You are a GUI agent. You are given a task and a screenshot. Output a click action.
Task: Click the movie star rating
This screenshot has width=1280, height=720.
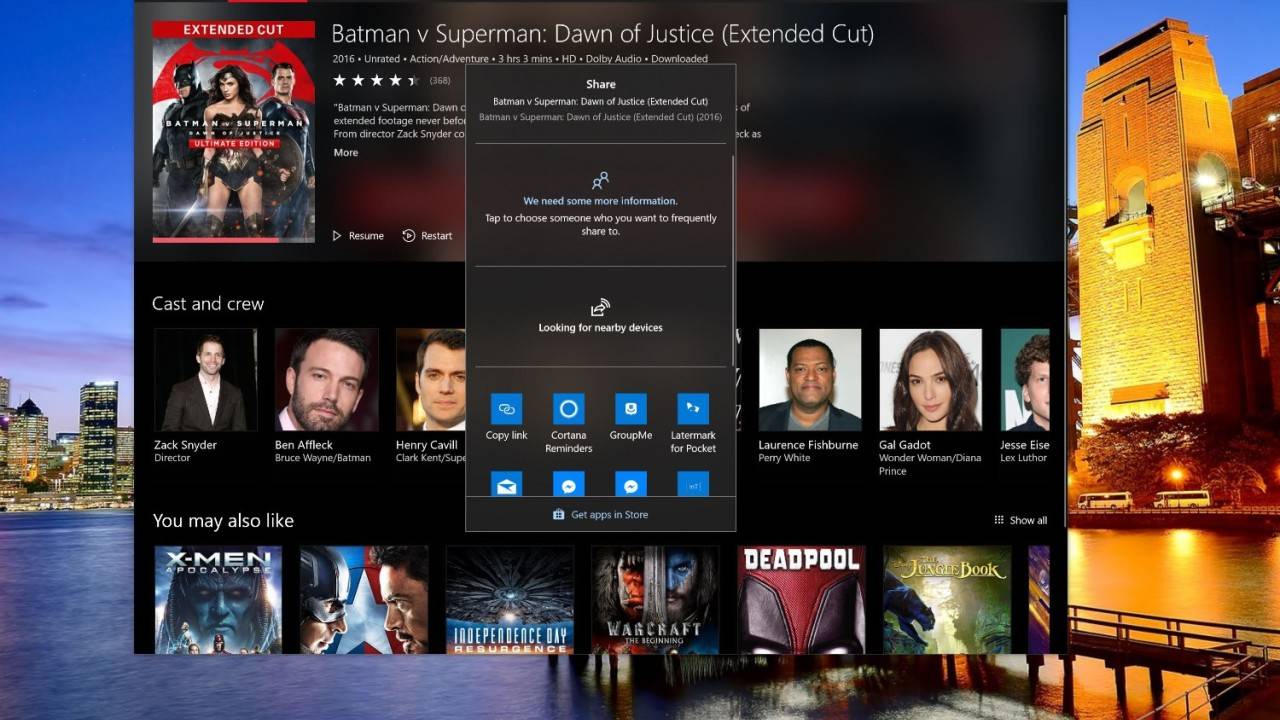click(x=376, y=80)
